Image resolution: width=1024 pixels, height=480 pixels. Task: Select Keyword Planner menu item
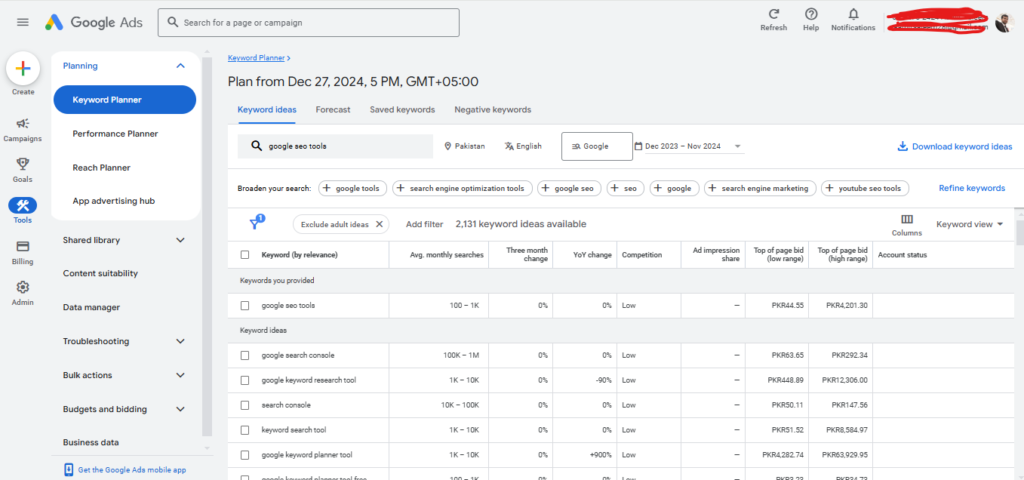click(125, 100)
